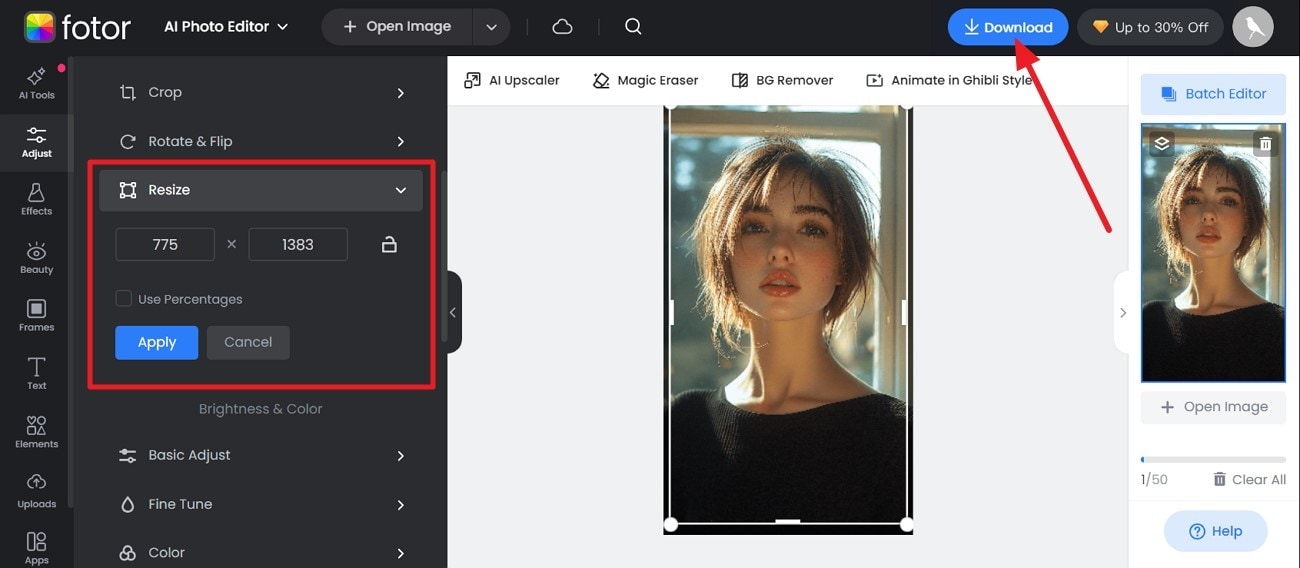Open the AI Upscaler tool

[512, 80]
